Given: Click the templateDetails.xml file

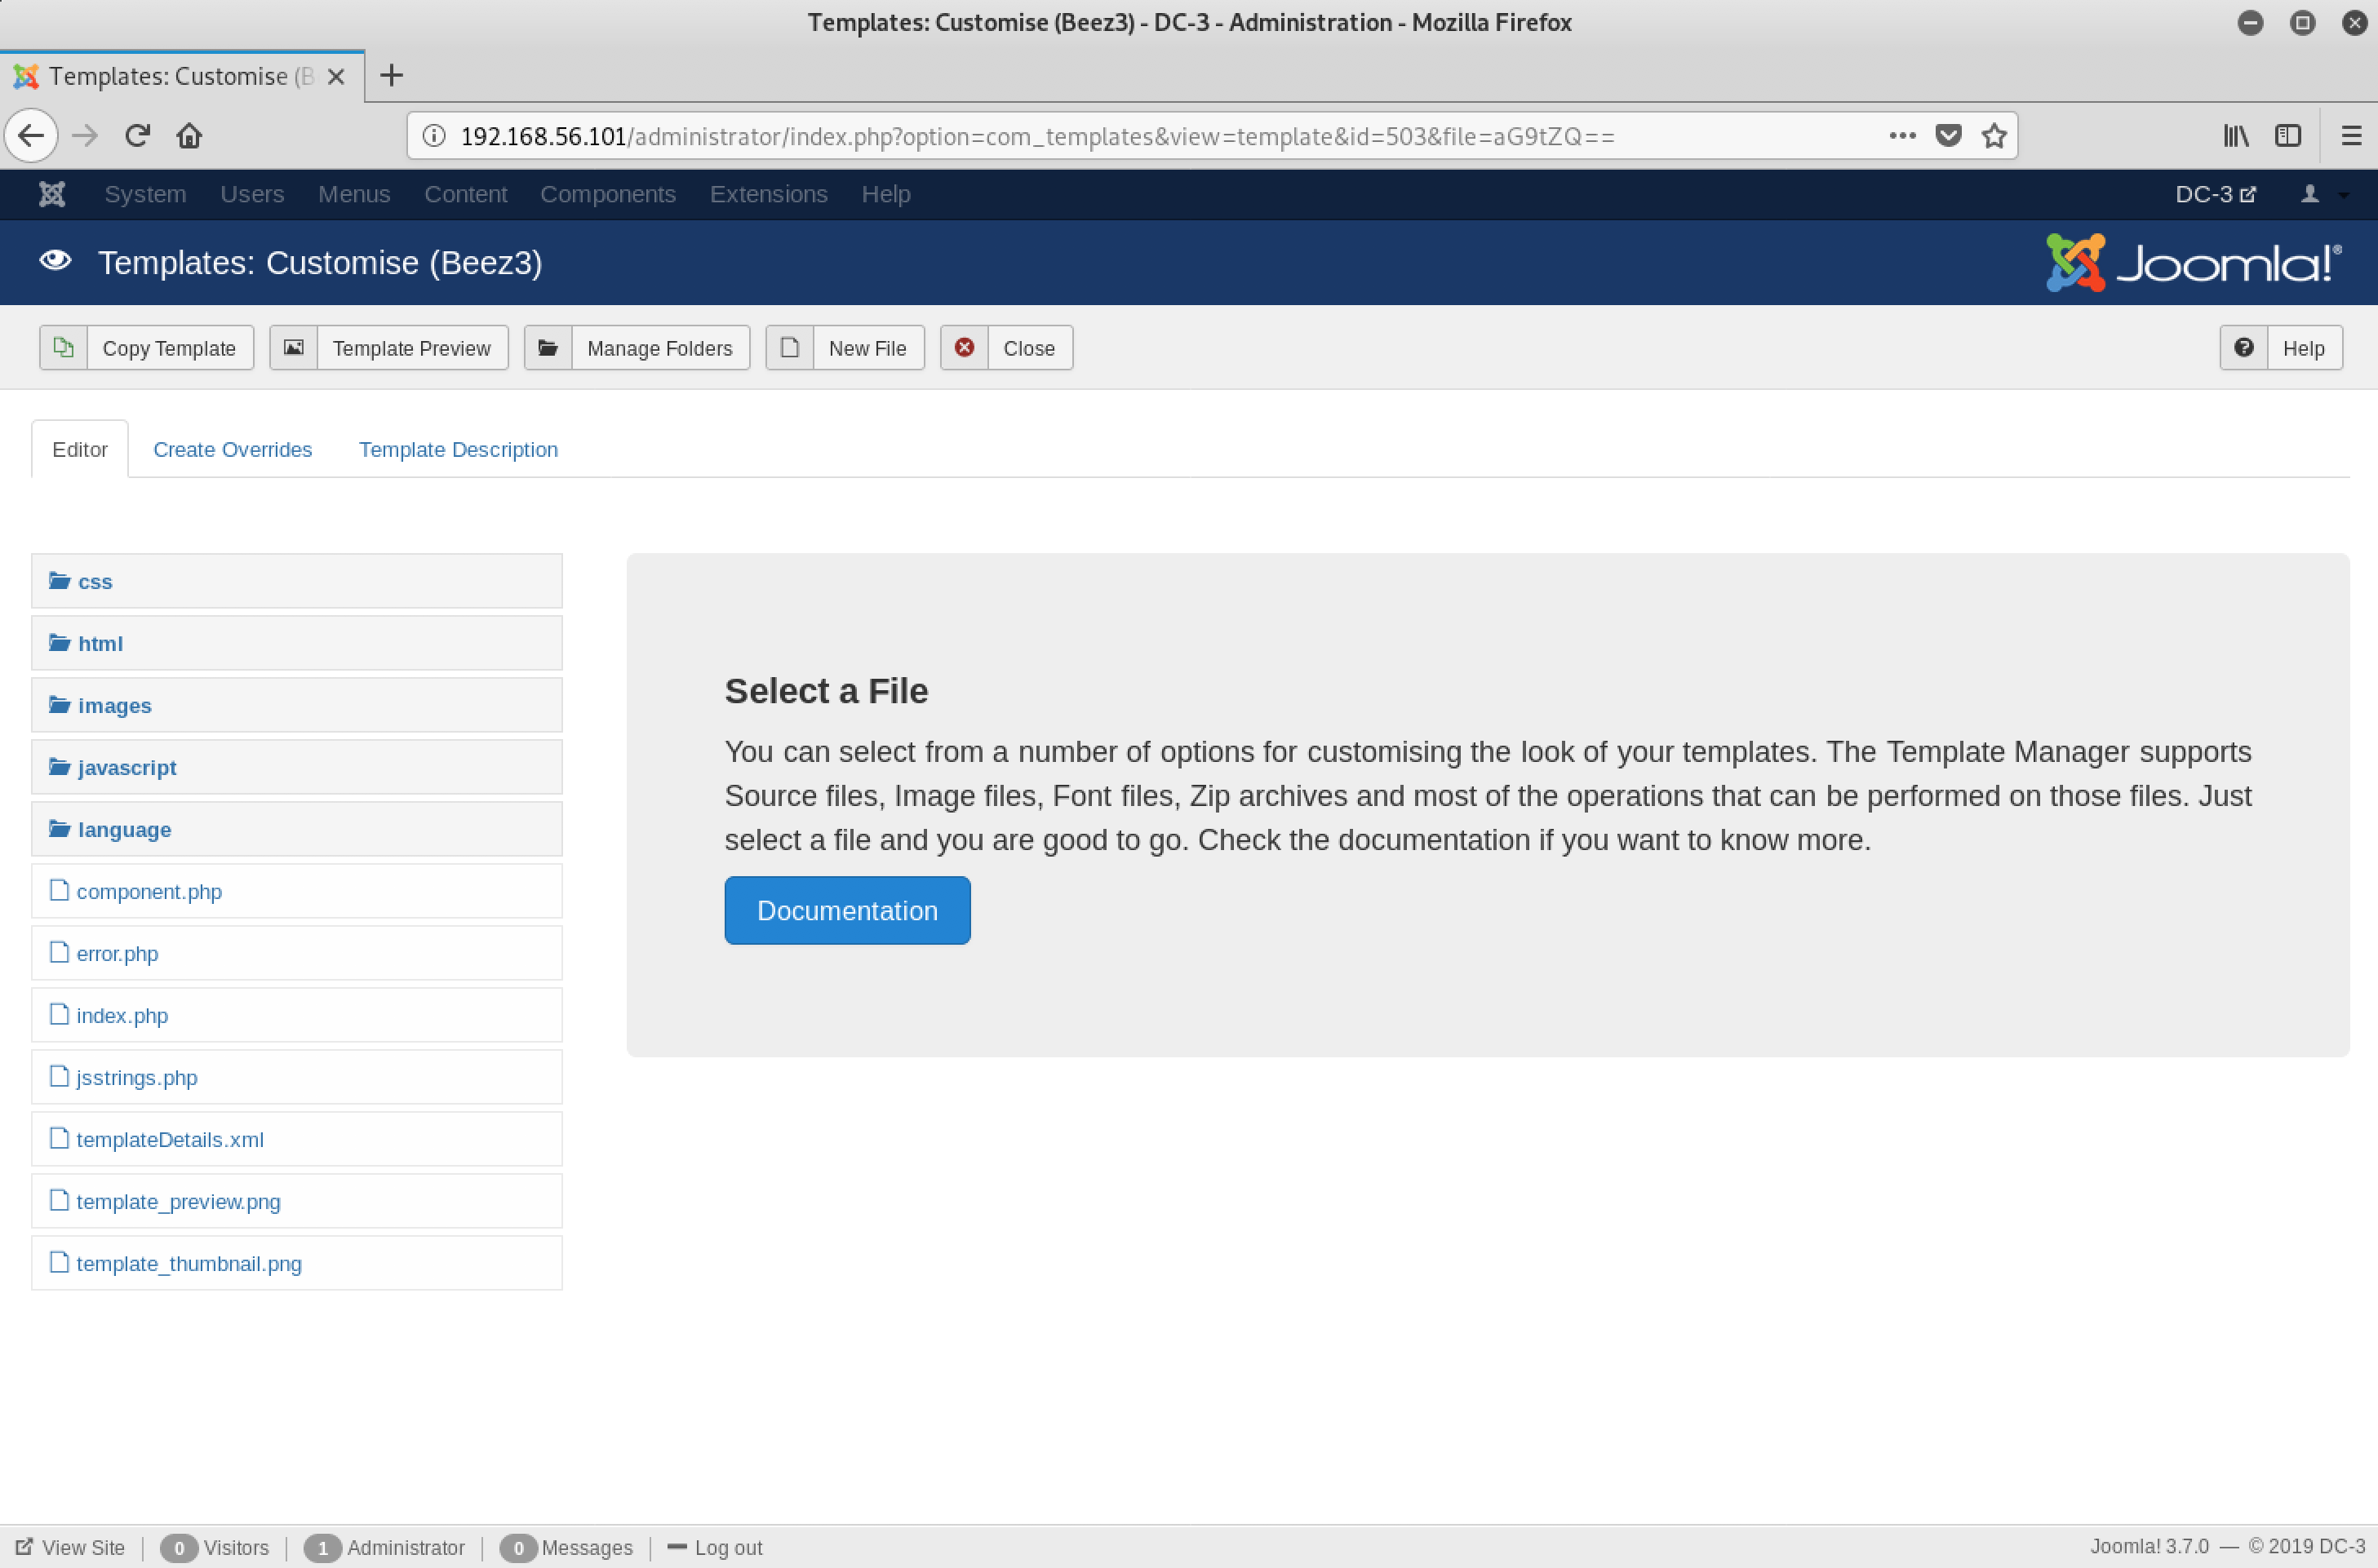Looking at the screenshot, I should (168, 1139).
